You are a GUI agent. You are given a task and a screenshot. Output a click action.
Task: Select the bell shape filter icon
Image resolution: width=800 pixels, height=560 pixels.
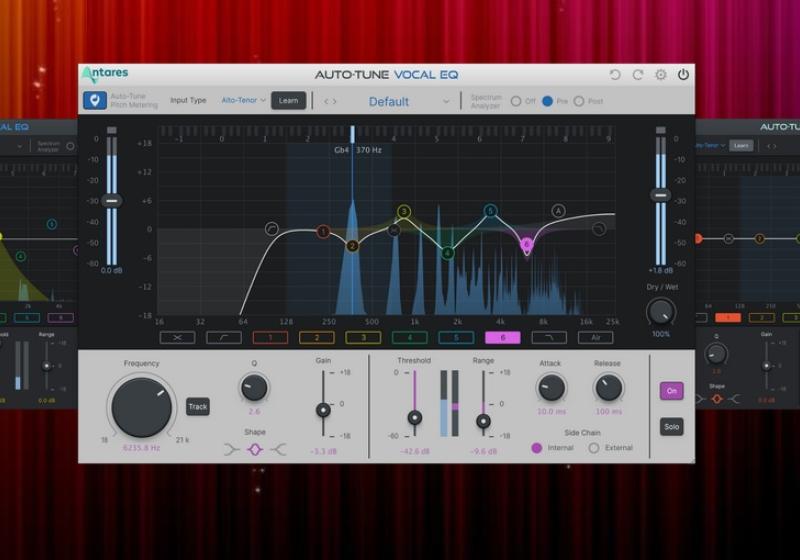[254, 450]
